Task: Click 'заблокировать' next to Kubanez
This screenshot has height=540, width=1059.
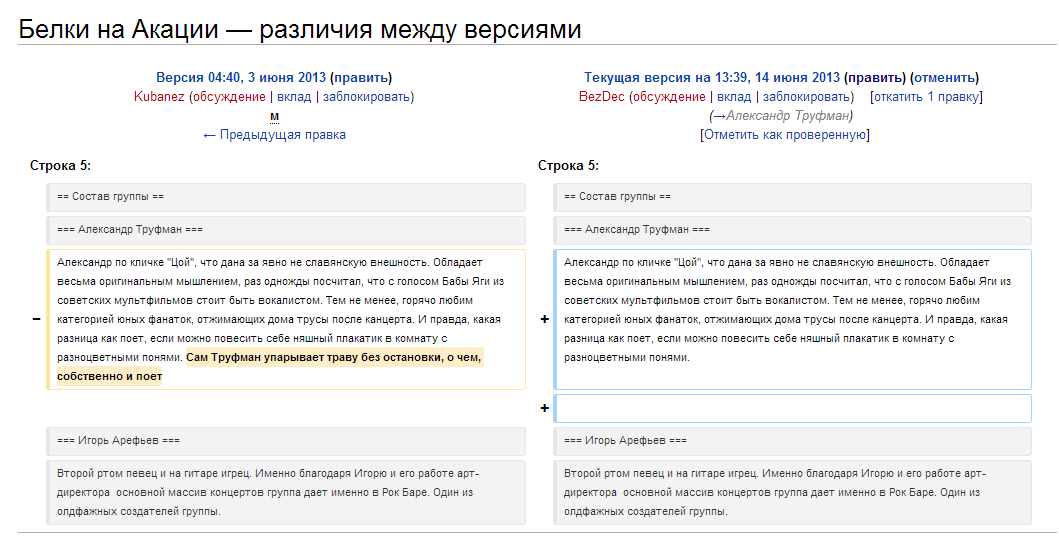Action: [366, 97]
